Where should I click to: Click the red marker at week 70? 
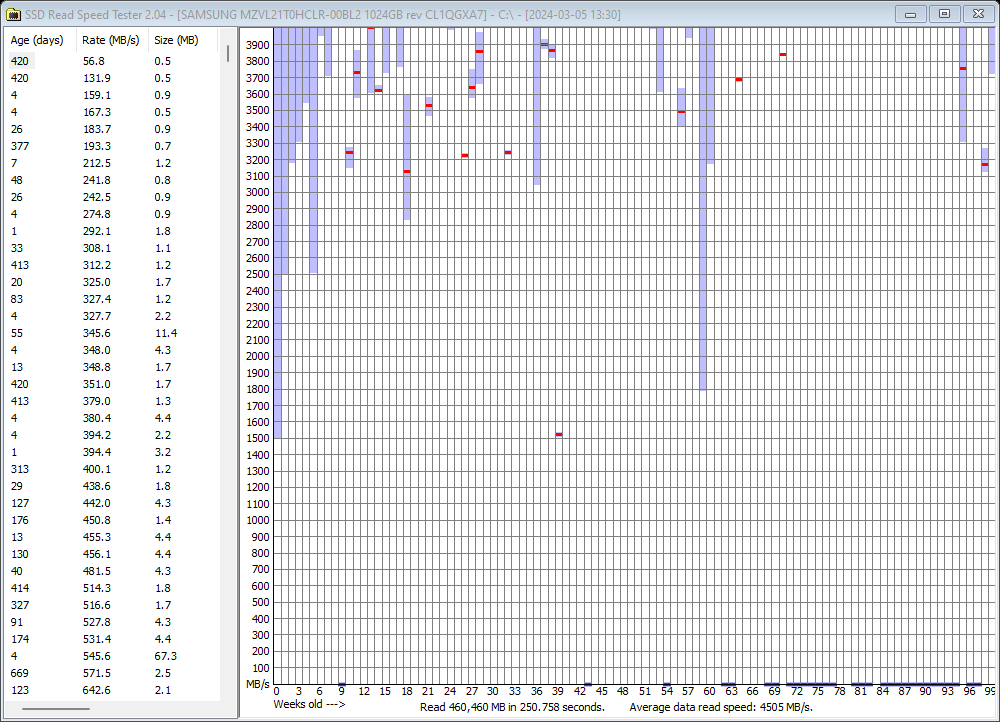(783, 54)
